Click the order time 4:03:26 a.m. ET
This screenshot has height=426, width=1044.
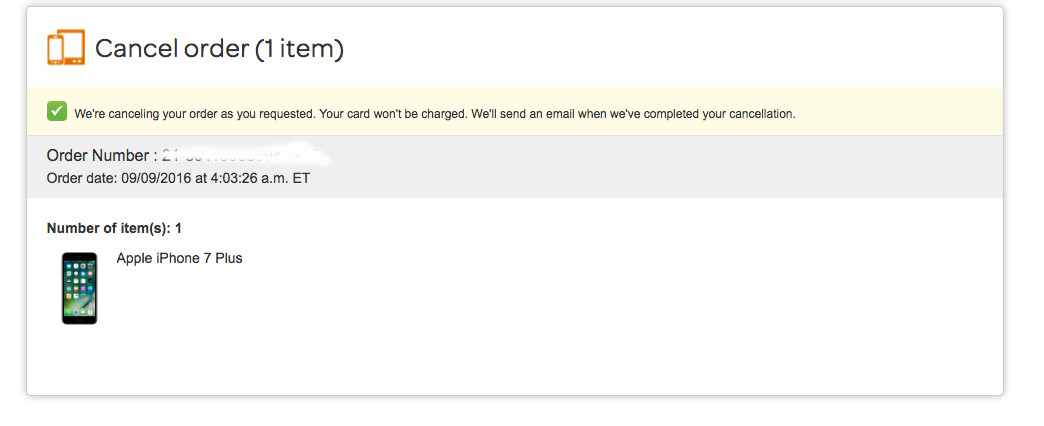(x=260, y=178)
